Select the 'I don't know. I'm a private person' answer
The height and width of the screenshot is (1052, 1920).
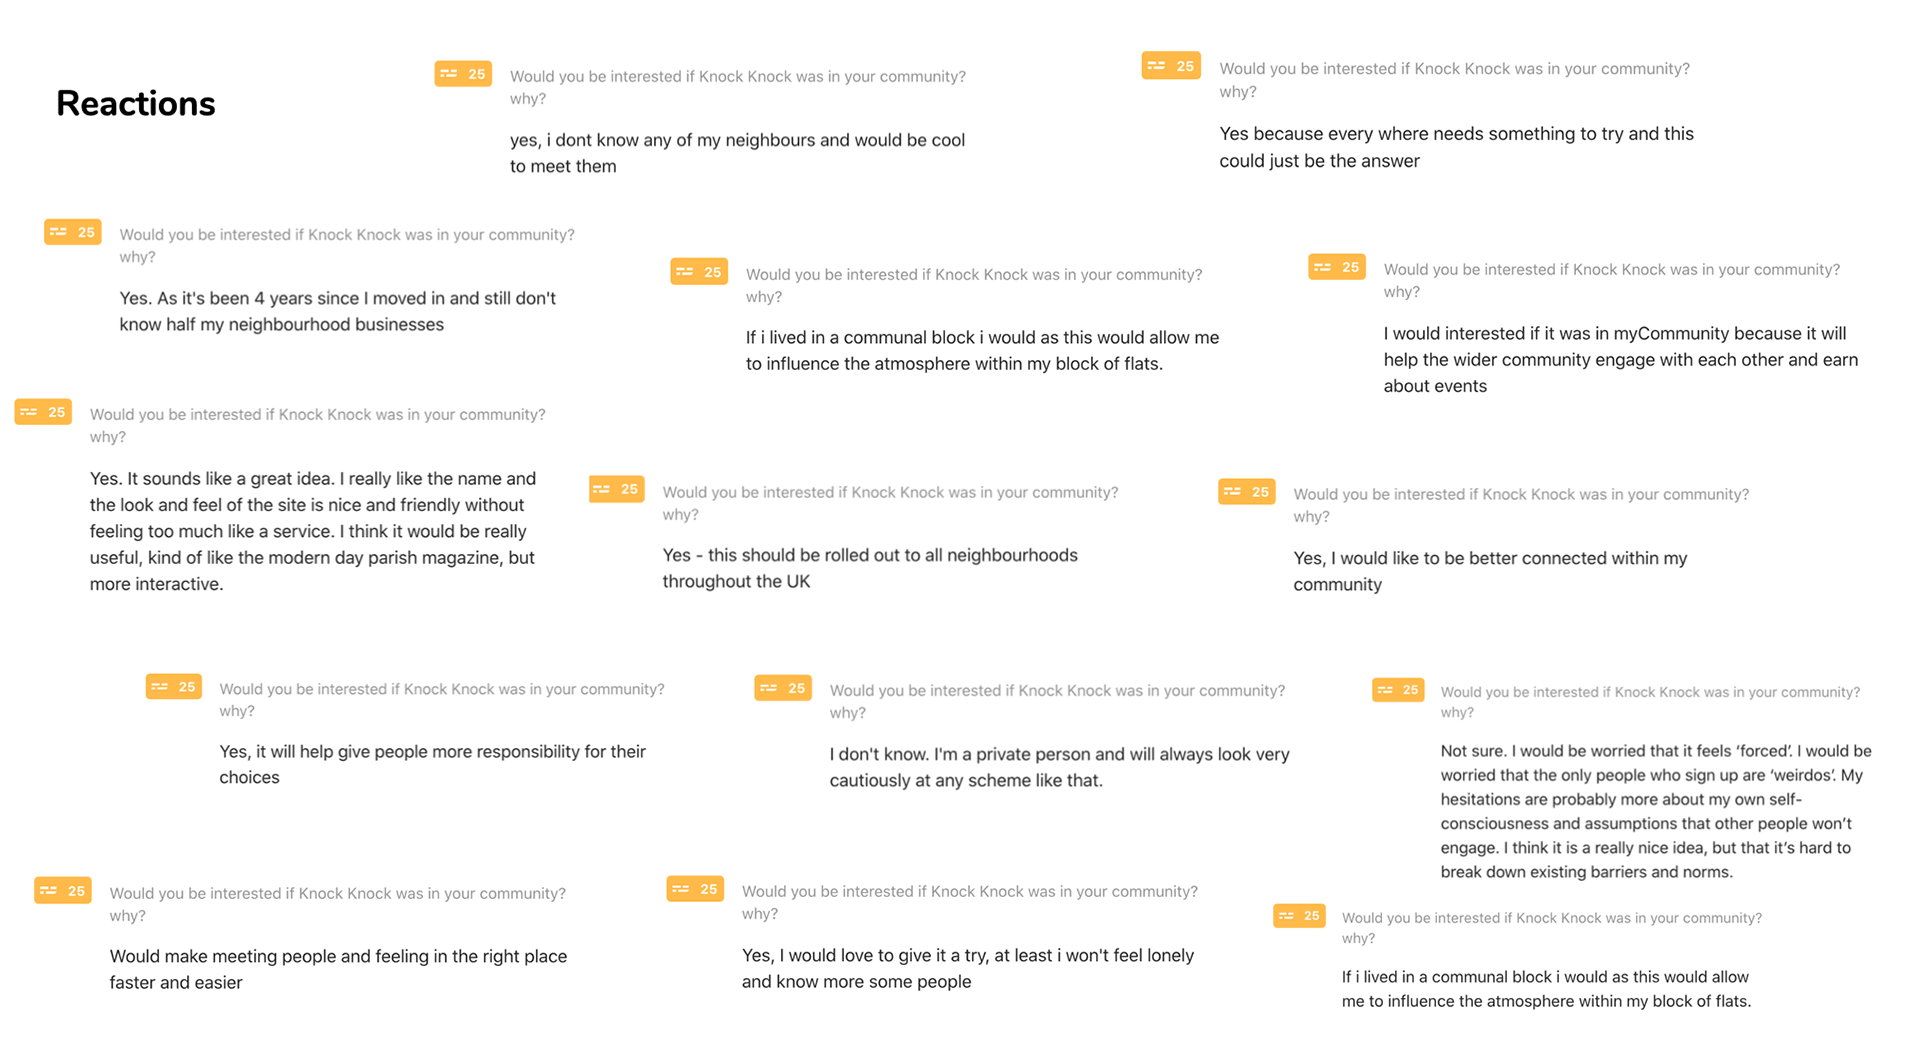point(1059,767)
